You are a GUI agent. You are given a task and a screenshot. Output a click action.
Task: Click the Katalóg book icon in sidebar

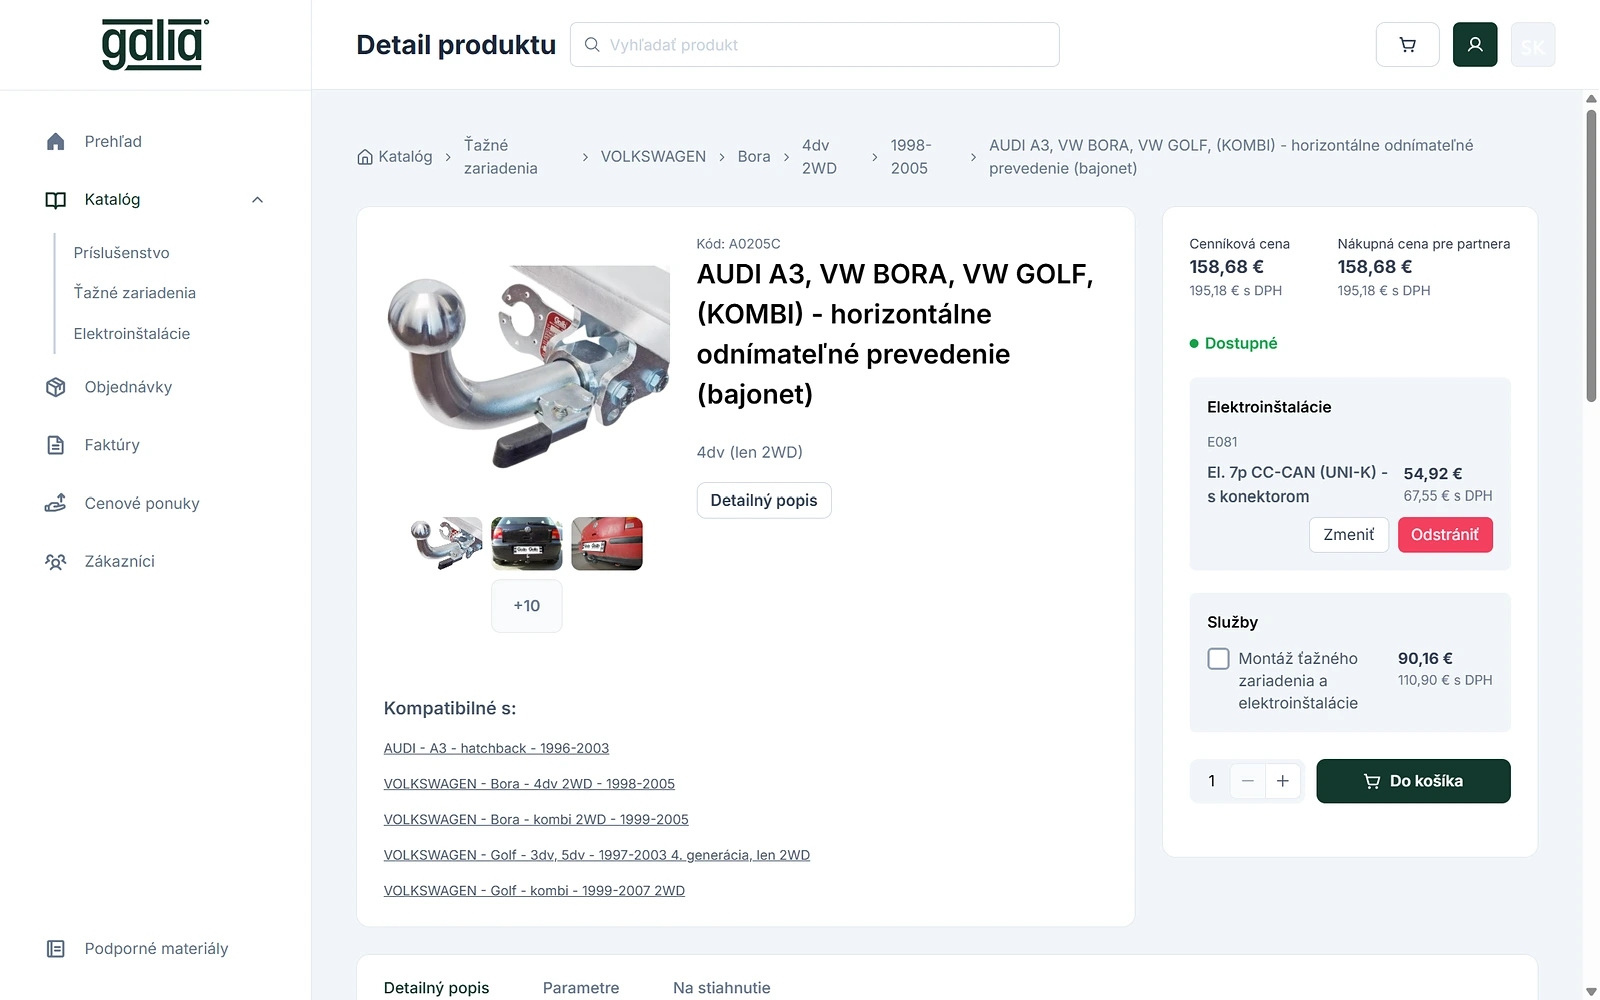(x=56, y=200)
